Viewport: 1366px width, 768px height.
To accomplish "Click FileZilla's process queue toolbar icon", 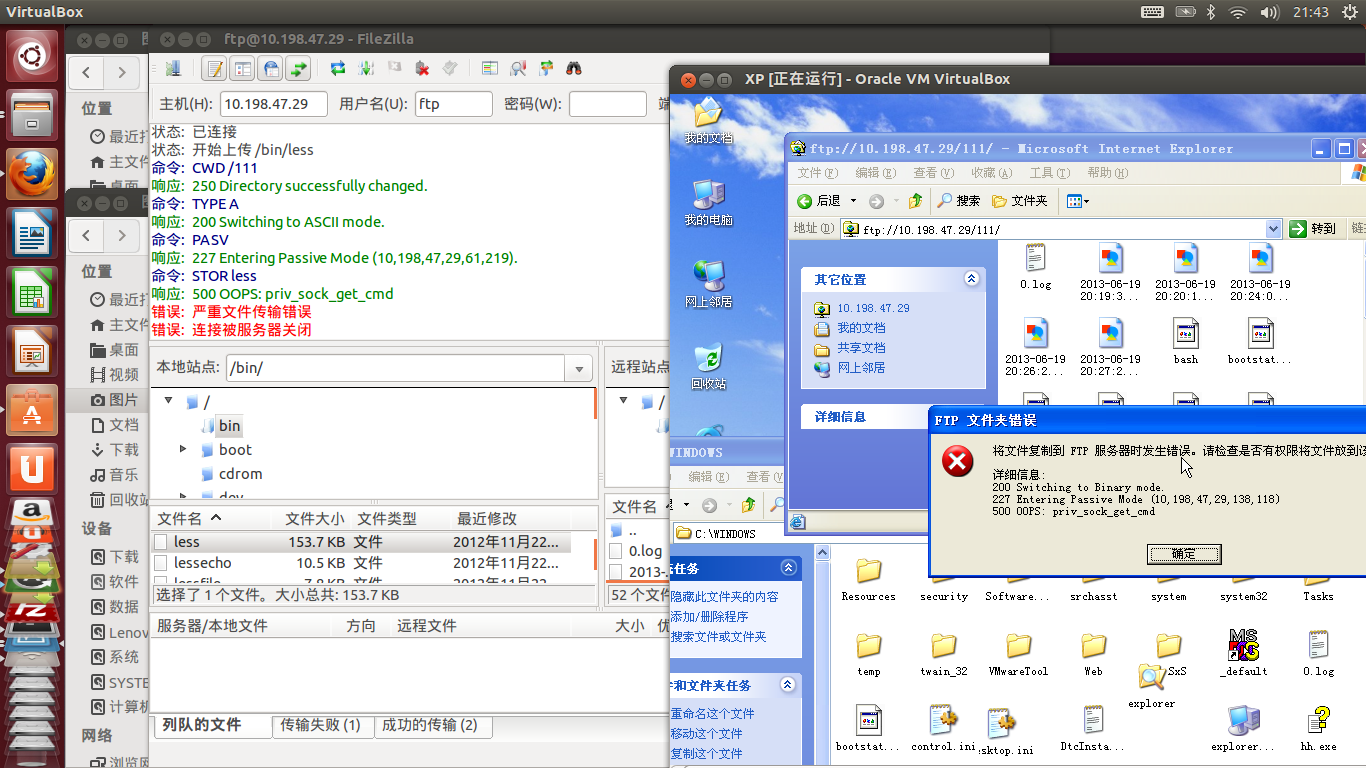I will point(366,69).
